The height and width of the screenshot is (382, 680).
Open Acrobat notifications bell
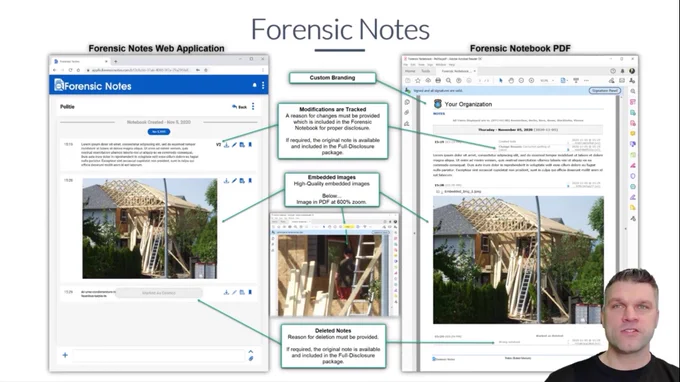622,71
